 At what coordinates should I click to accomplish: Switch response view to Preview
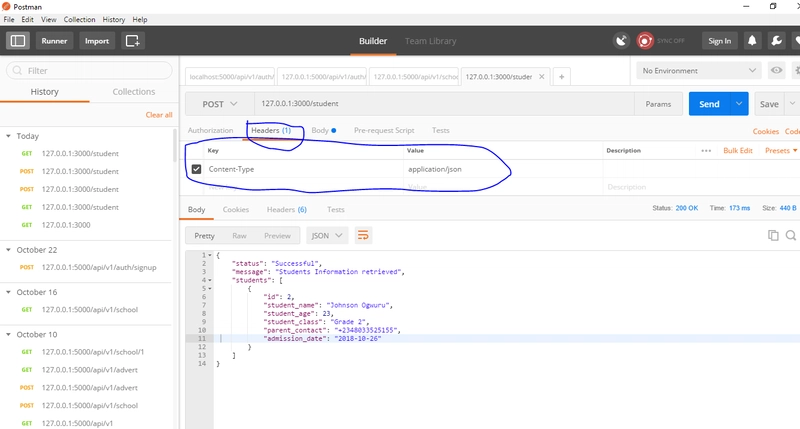(277, 236)
